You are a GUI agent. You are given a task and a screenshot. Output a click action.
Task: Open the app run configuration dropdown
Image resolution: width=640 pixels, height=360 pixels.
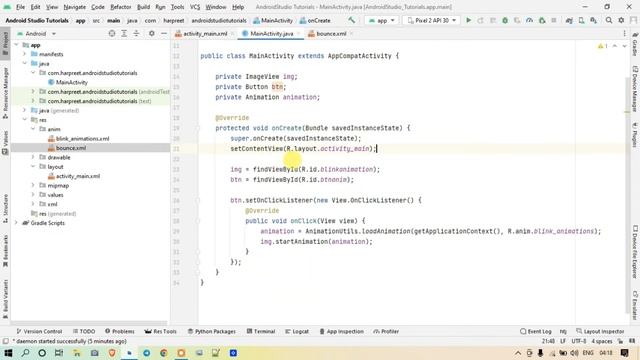click(382, 20)
